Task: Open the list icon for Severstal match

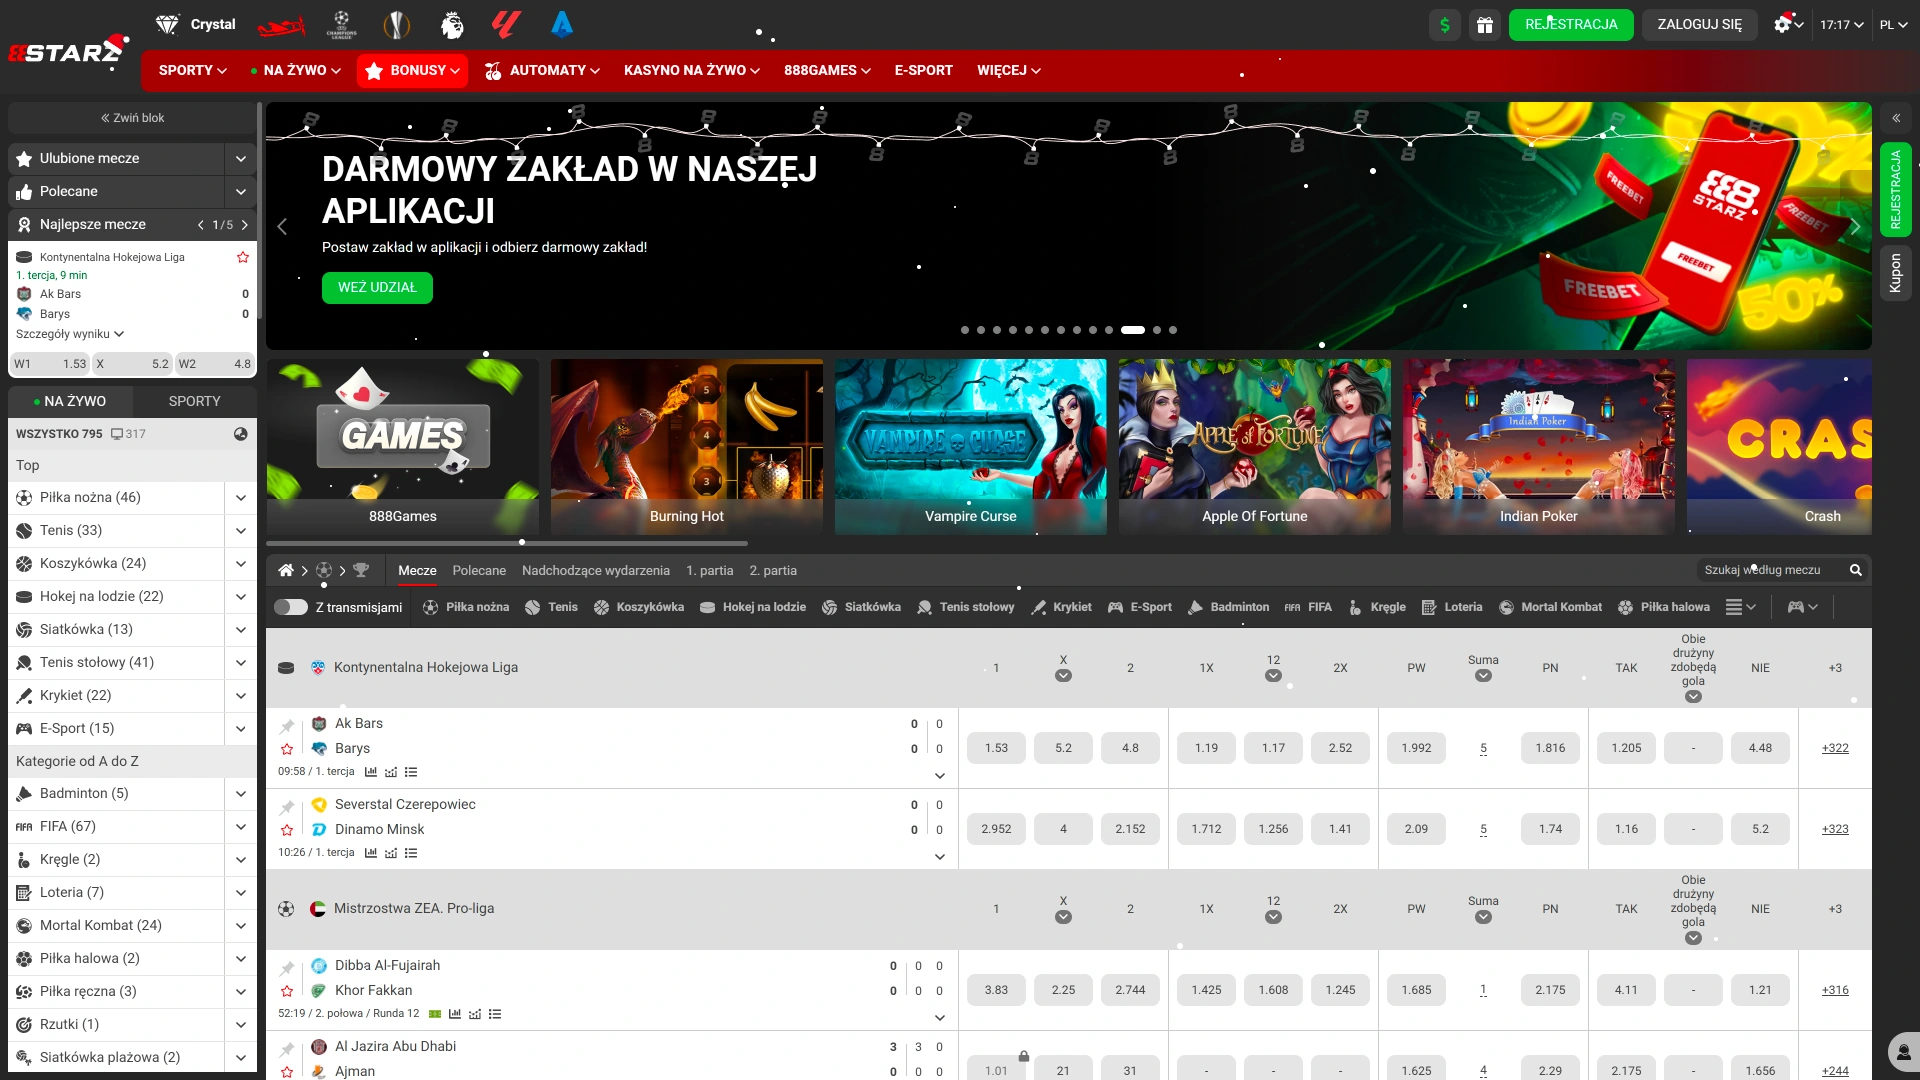Action: (411, 853)
